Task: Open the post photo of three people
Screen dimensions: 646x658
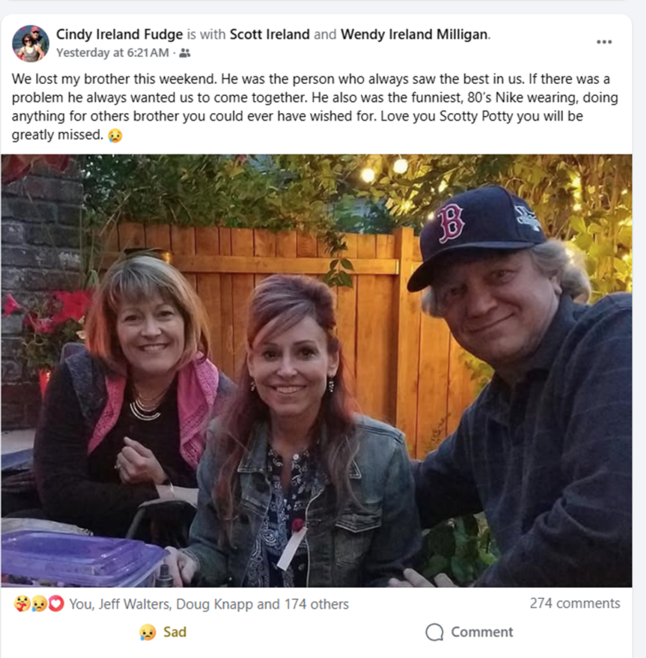Action: click(x=316, y=371)
